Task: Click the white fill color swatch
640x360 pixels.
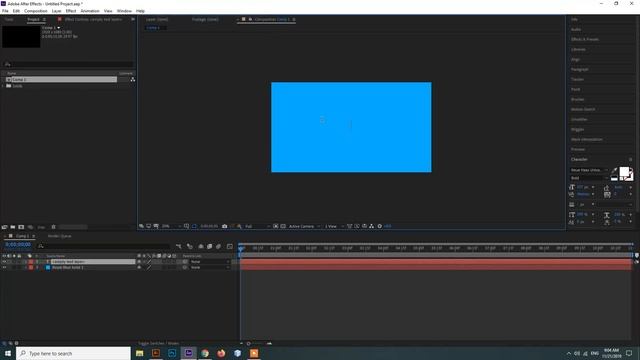Action: 624,172
